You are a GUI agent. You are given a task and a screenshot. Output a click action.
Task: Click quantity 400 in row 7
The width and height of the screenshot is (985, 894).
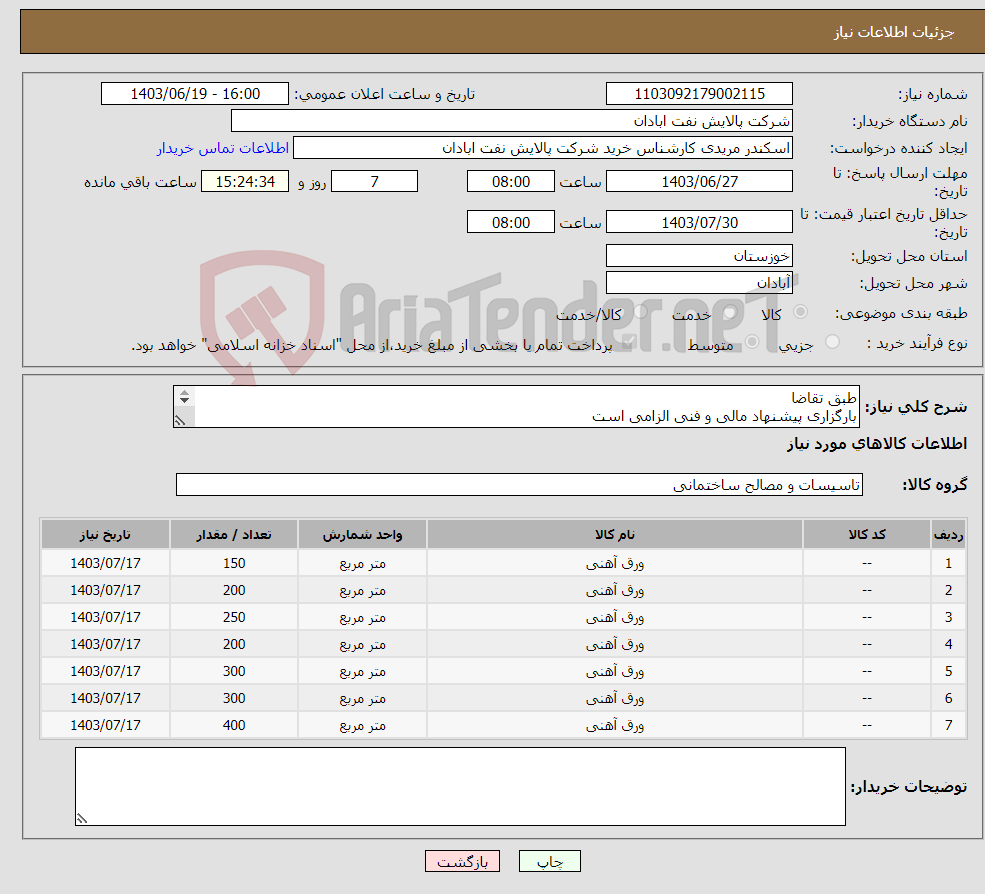tap(234, 726)
